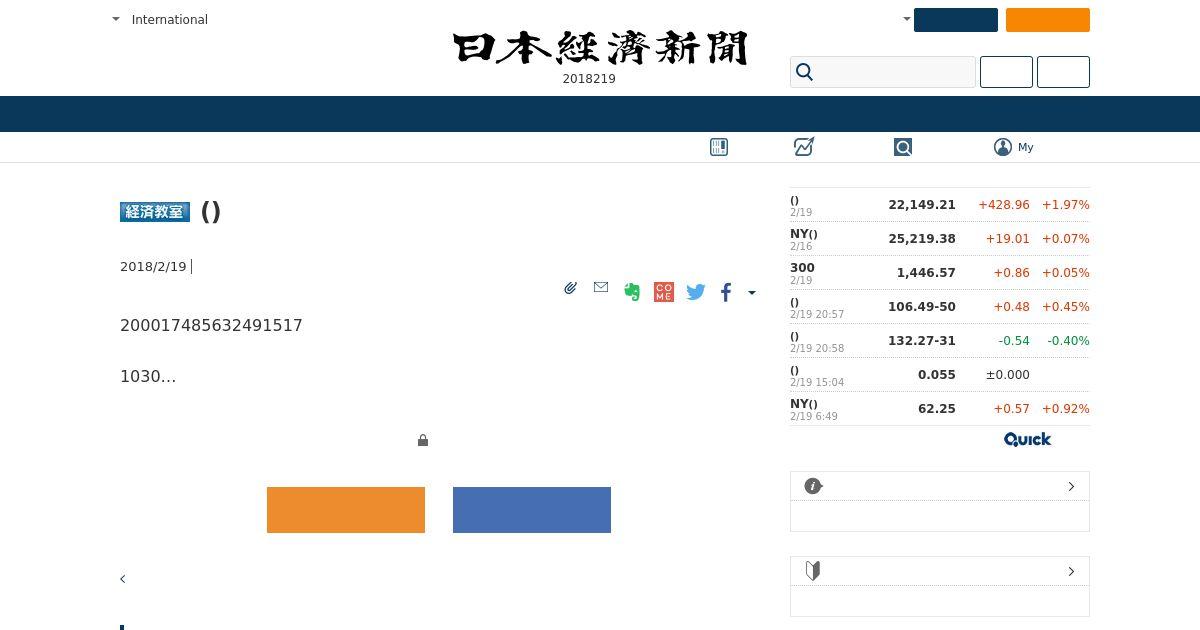This screenshot has height=630, width=1200.
Task: Click the left chevron previous-article link
Action: pyautogui.click(x=123, y=579)
